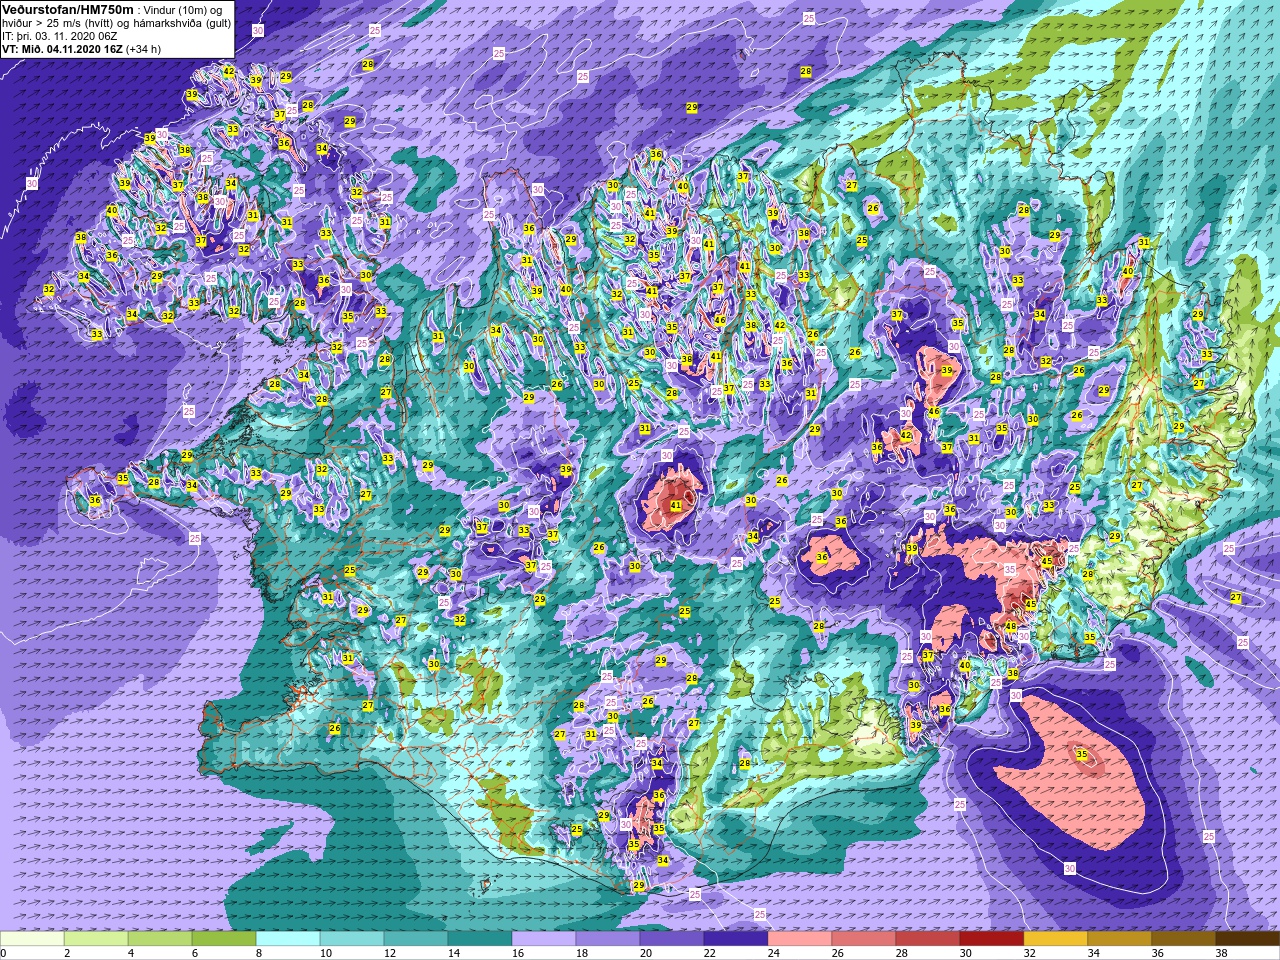Pick the 6–8 m/s olive green legend swatch
Image resolution: width=1280 pixels, height=960 pixels.
click(x=224, y=940)
